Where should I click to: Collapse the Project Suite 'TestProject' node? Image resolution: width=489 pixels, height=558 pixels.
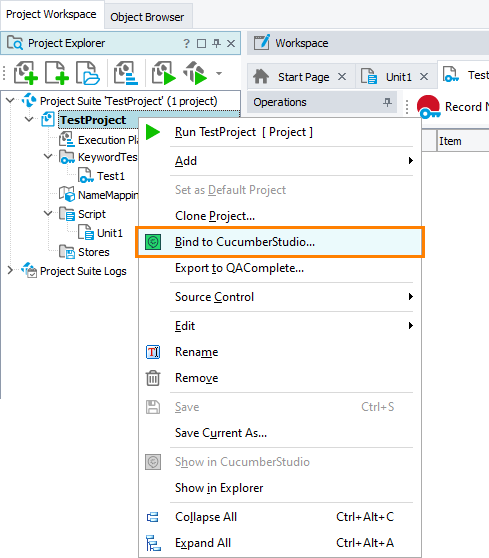click(x=10, y=101)
